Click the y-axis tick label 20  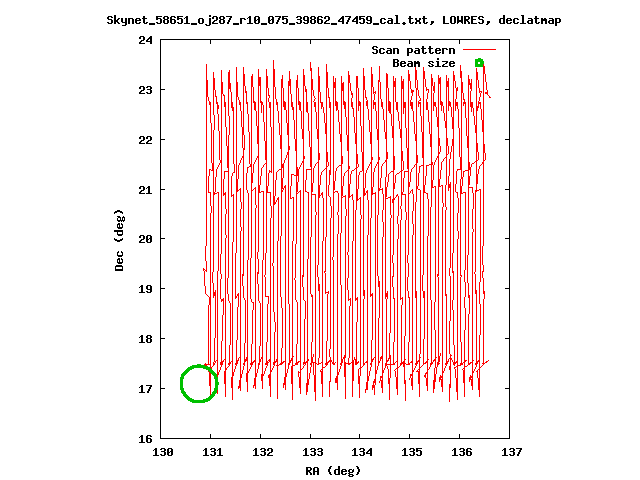click(145, 239)
